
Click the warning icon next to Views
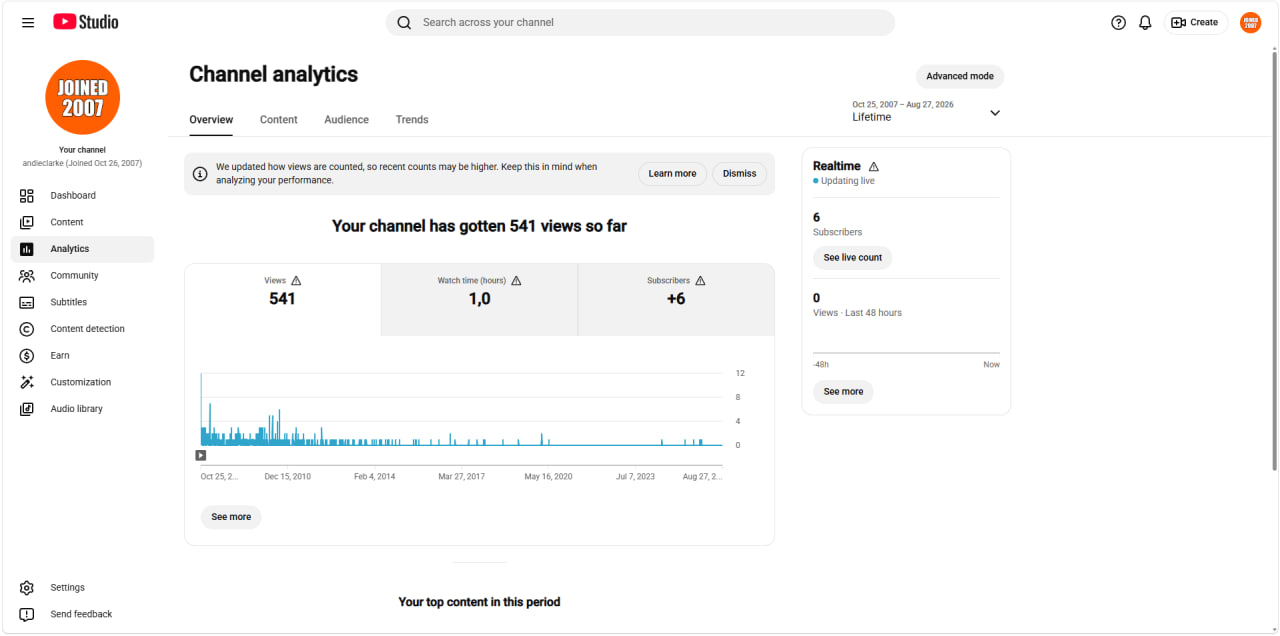coord(296,281)
